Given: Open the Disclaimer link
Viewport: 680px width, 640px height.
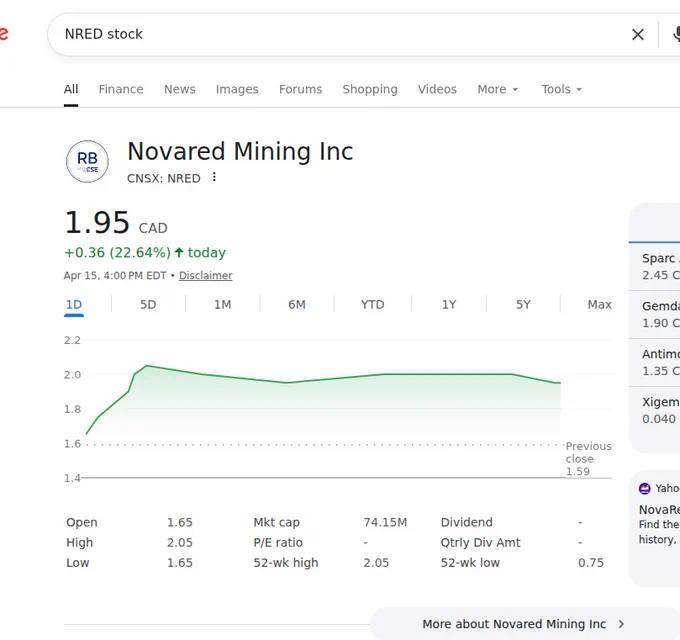Looking at the screenshot, I should (206, 275).
